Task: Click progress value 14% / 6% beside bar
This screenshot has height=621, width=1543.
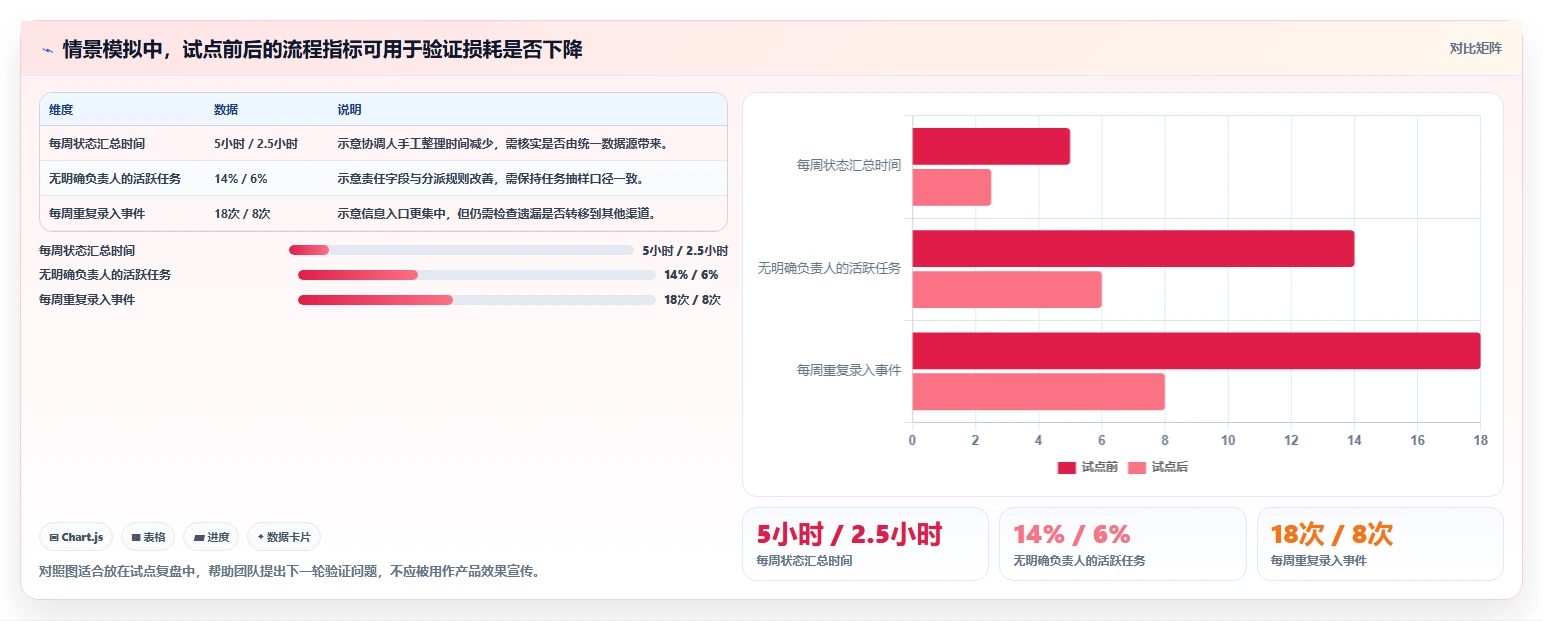Action: 691,275
